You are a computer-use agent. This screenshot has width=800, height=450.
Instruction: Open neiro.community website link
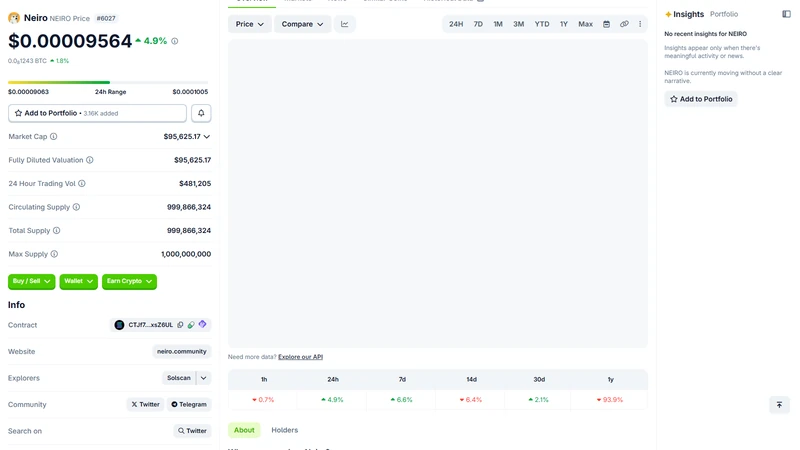(x=182, y=352)
